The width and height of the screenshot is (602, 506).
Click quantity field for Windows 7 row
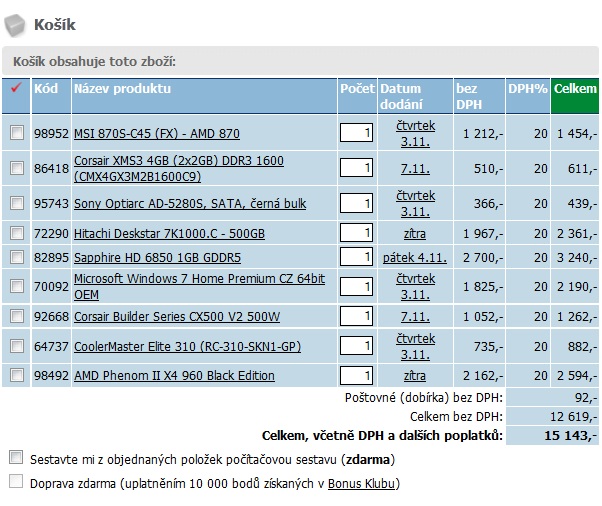[356, 286]
